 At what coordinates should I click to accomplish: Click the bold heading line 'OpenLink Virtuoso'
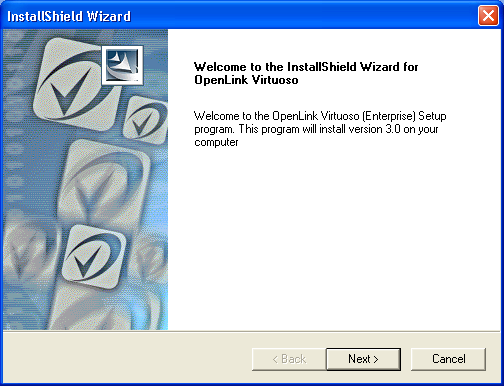click(x=246, y=80)
